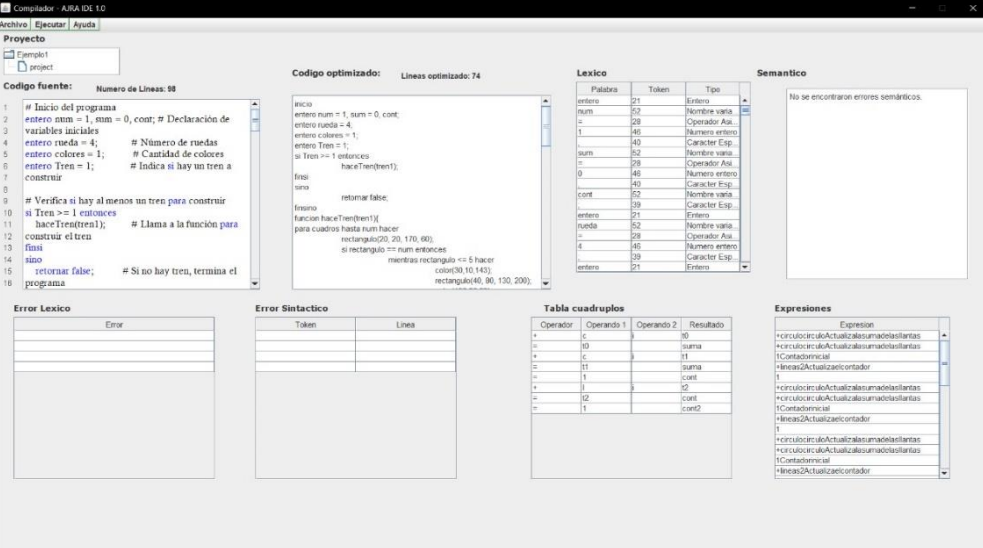Click the Error column header
The height and width of the screenshot is (548, 983).
114,325
